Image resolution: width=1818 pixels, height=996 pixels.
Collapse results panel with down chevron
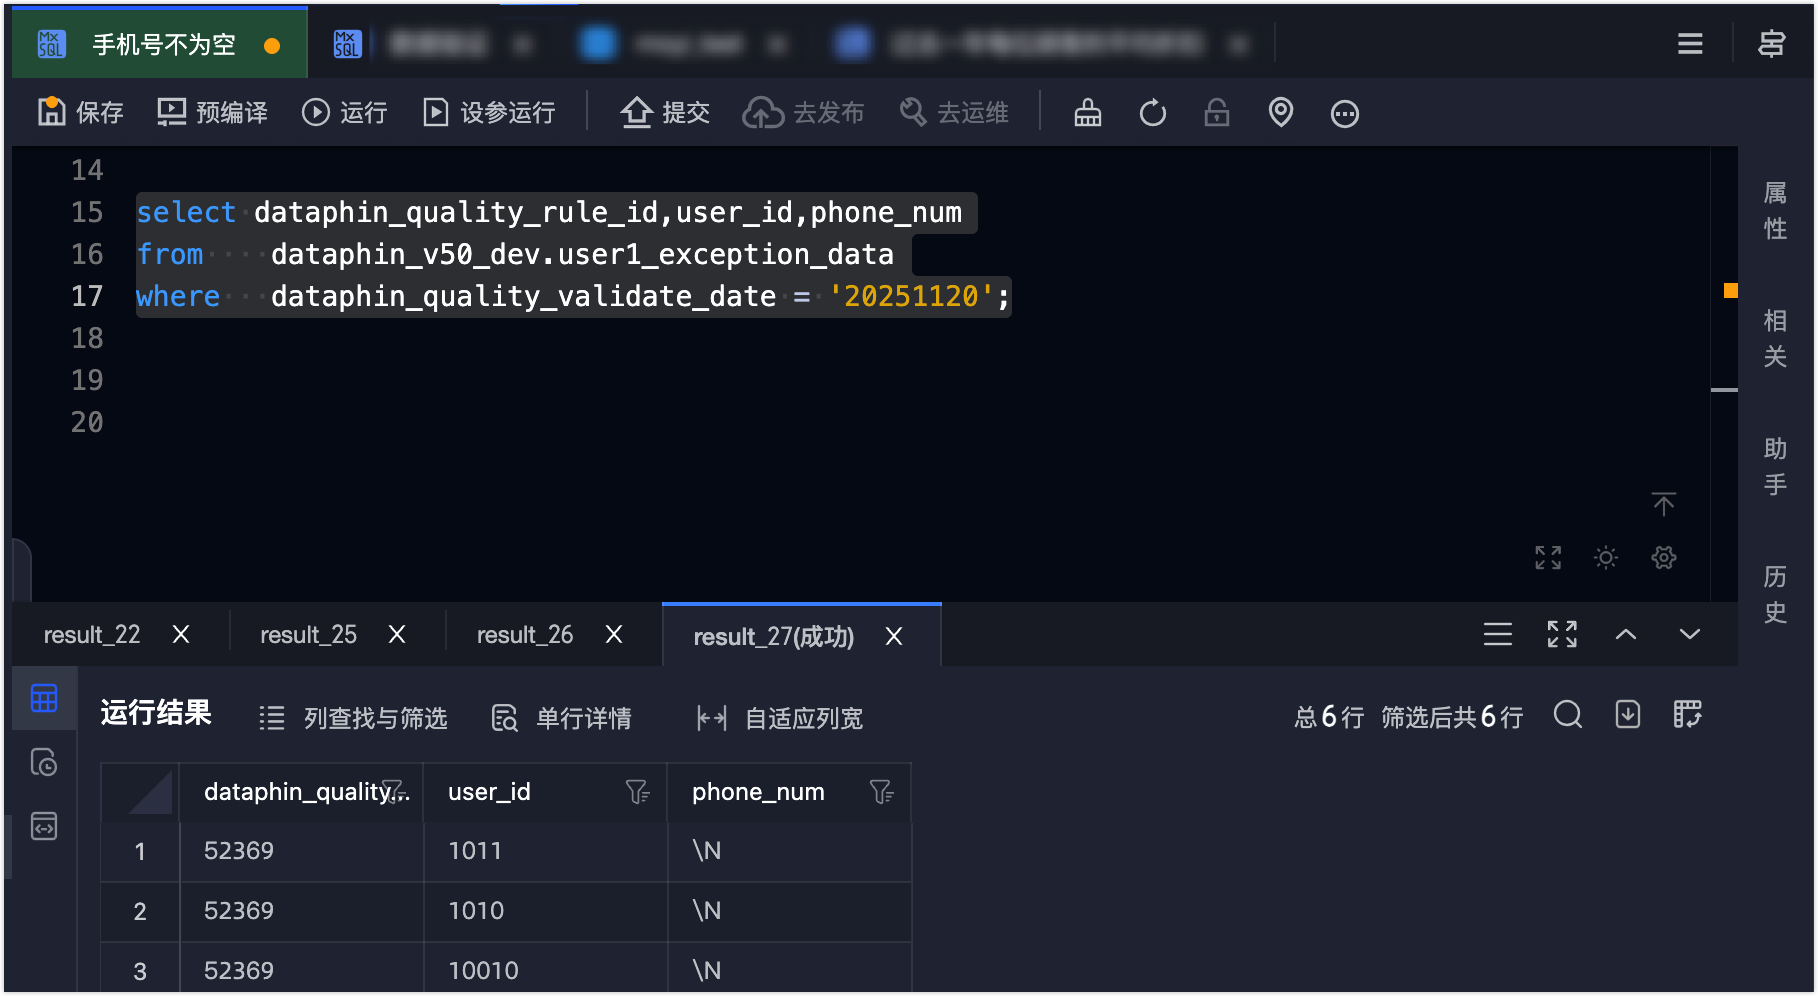tap(1690, 634)
